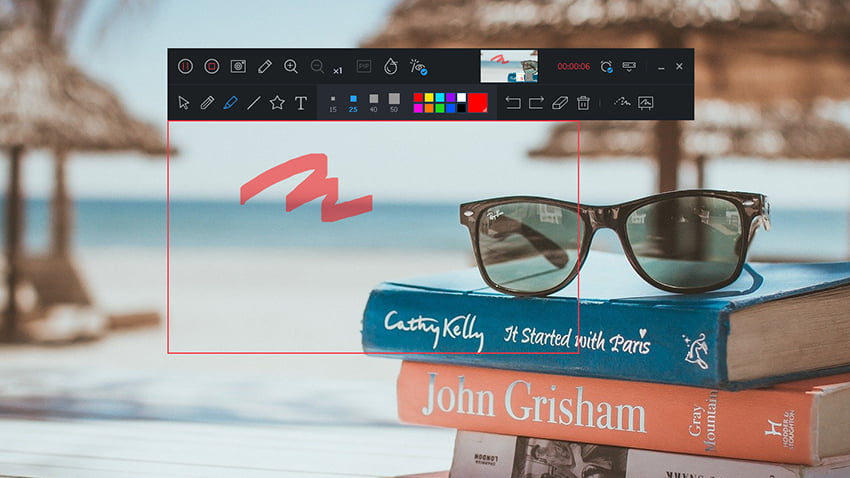Set brush size to 15
This screenshot has width=850, height=478.
pos(333,99)
